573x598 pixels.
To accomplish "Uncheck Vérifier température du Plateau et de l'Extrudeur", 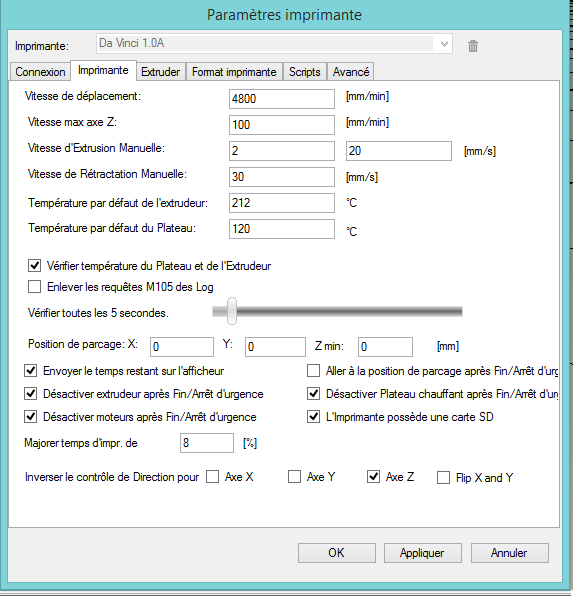I will click(34, 265).
